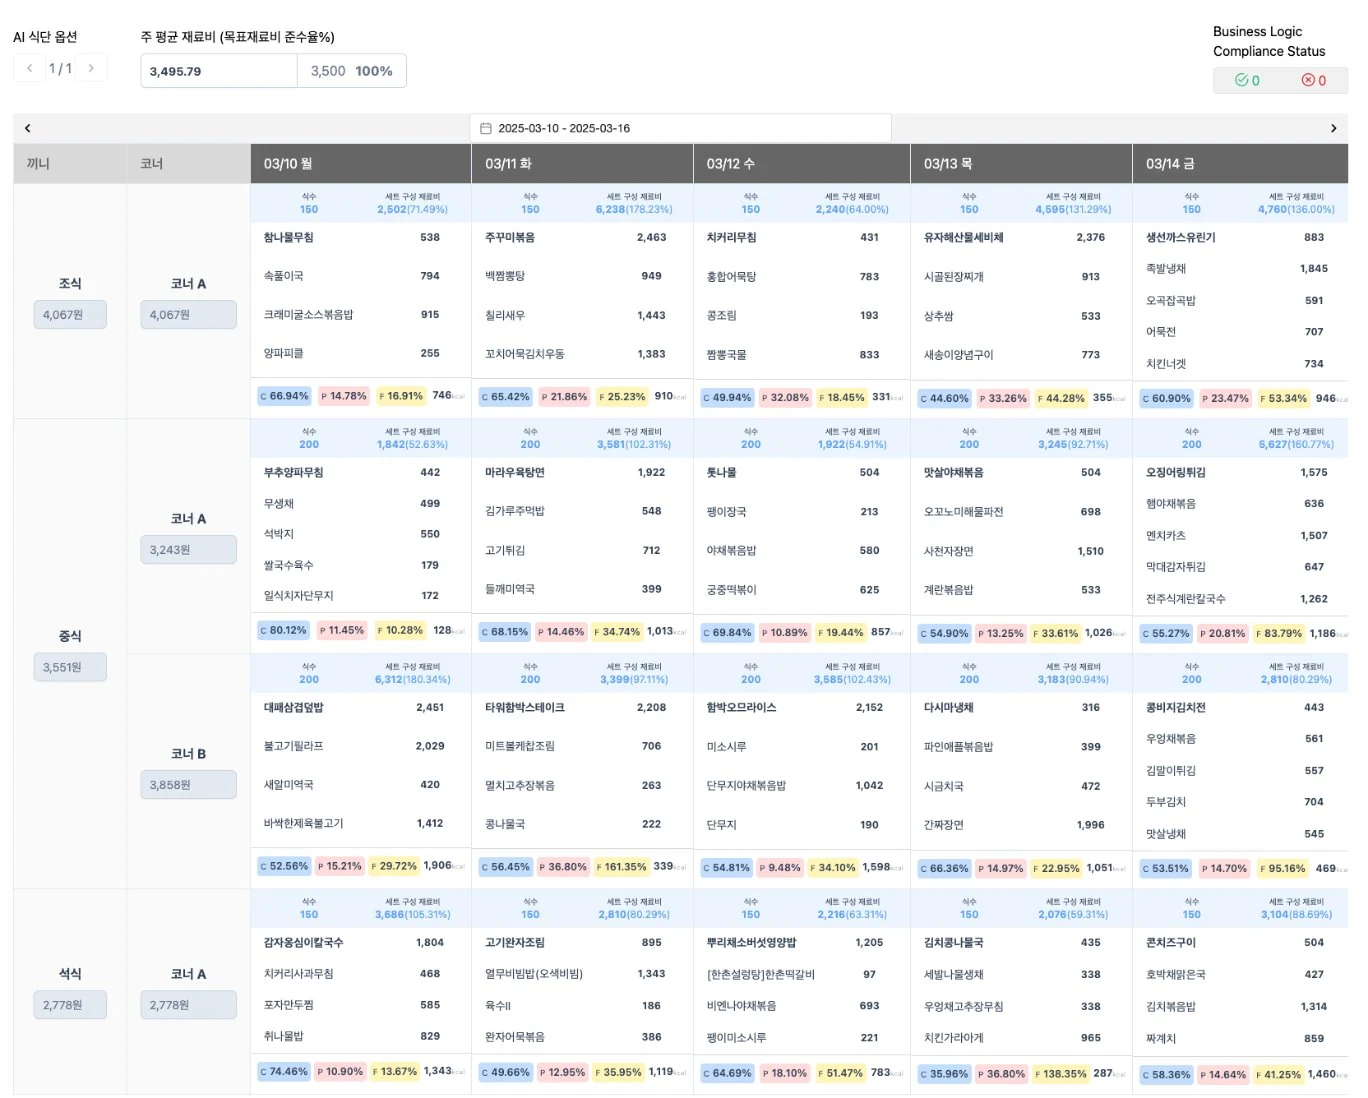Show the previous week in the calendar
Screen dimensions: 1368x1098
click(27, 128)
